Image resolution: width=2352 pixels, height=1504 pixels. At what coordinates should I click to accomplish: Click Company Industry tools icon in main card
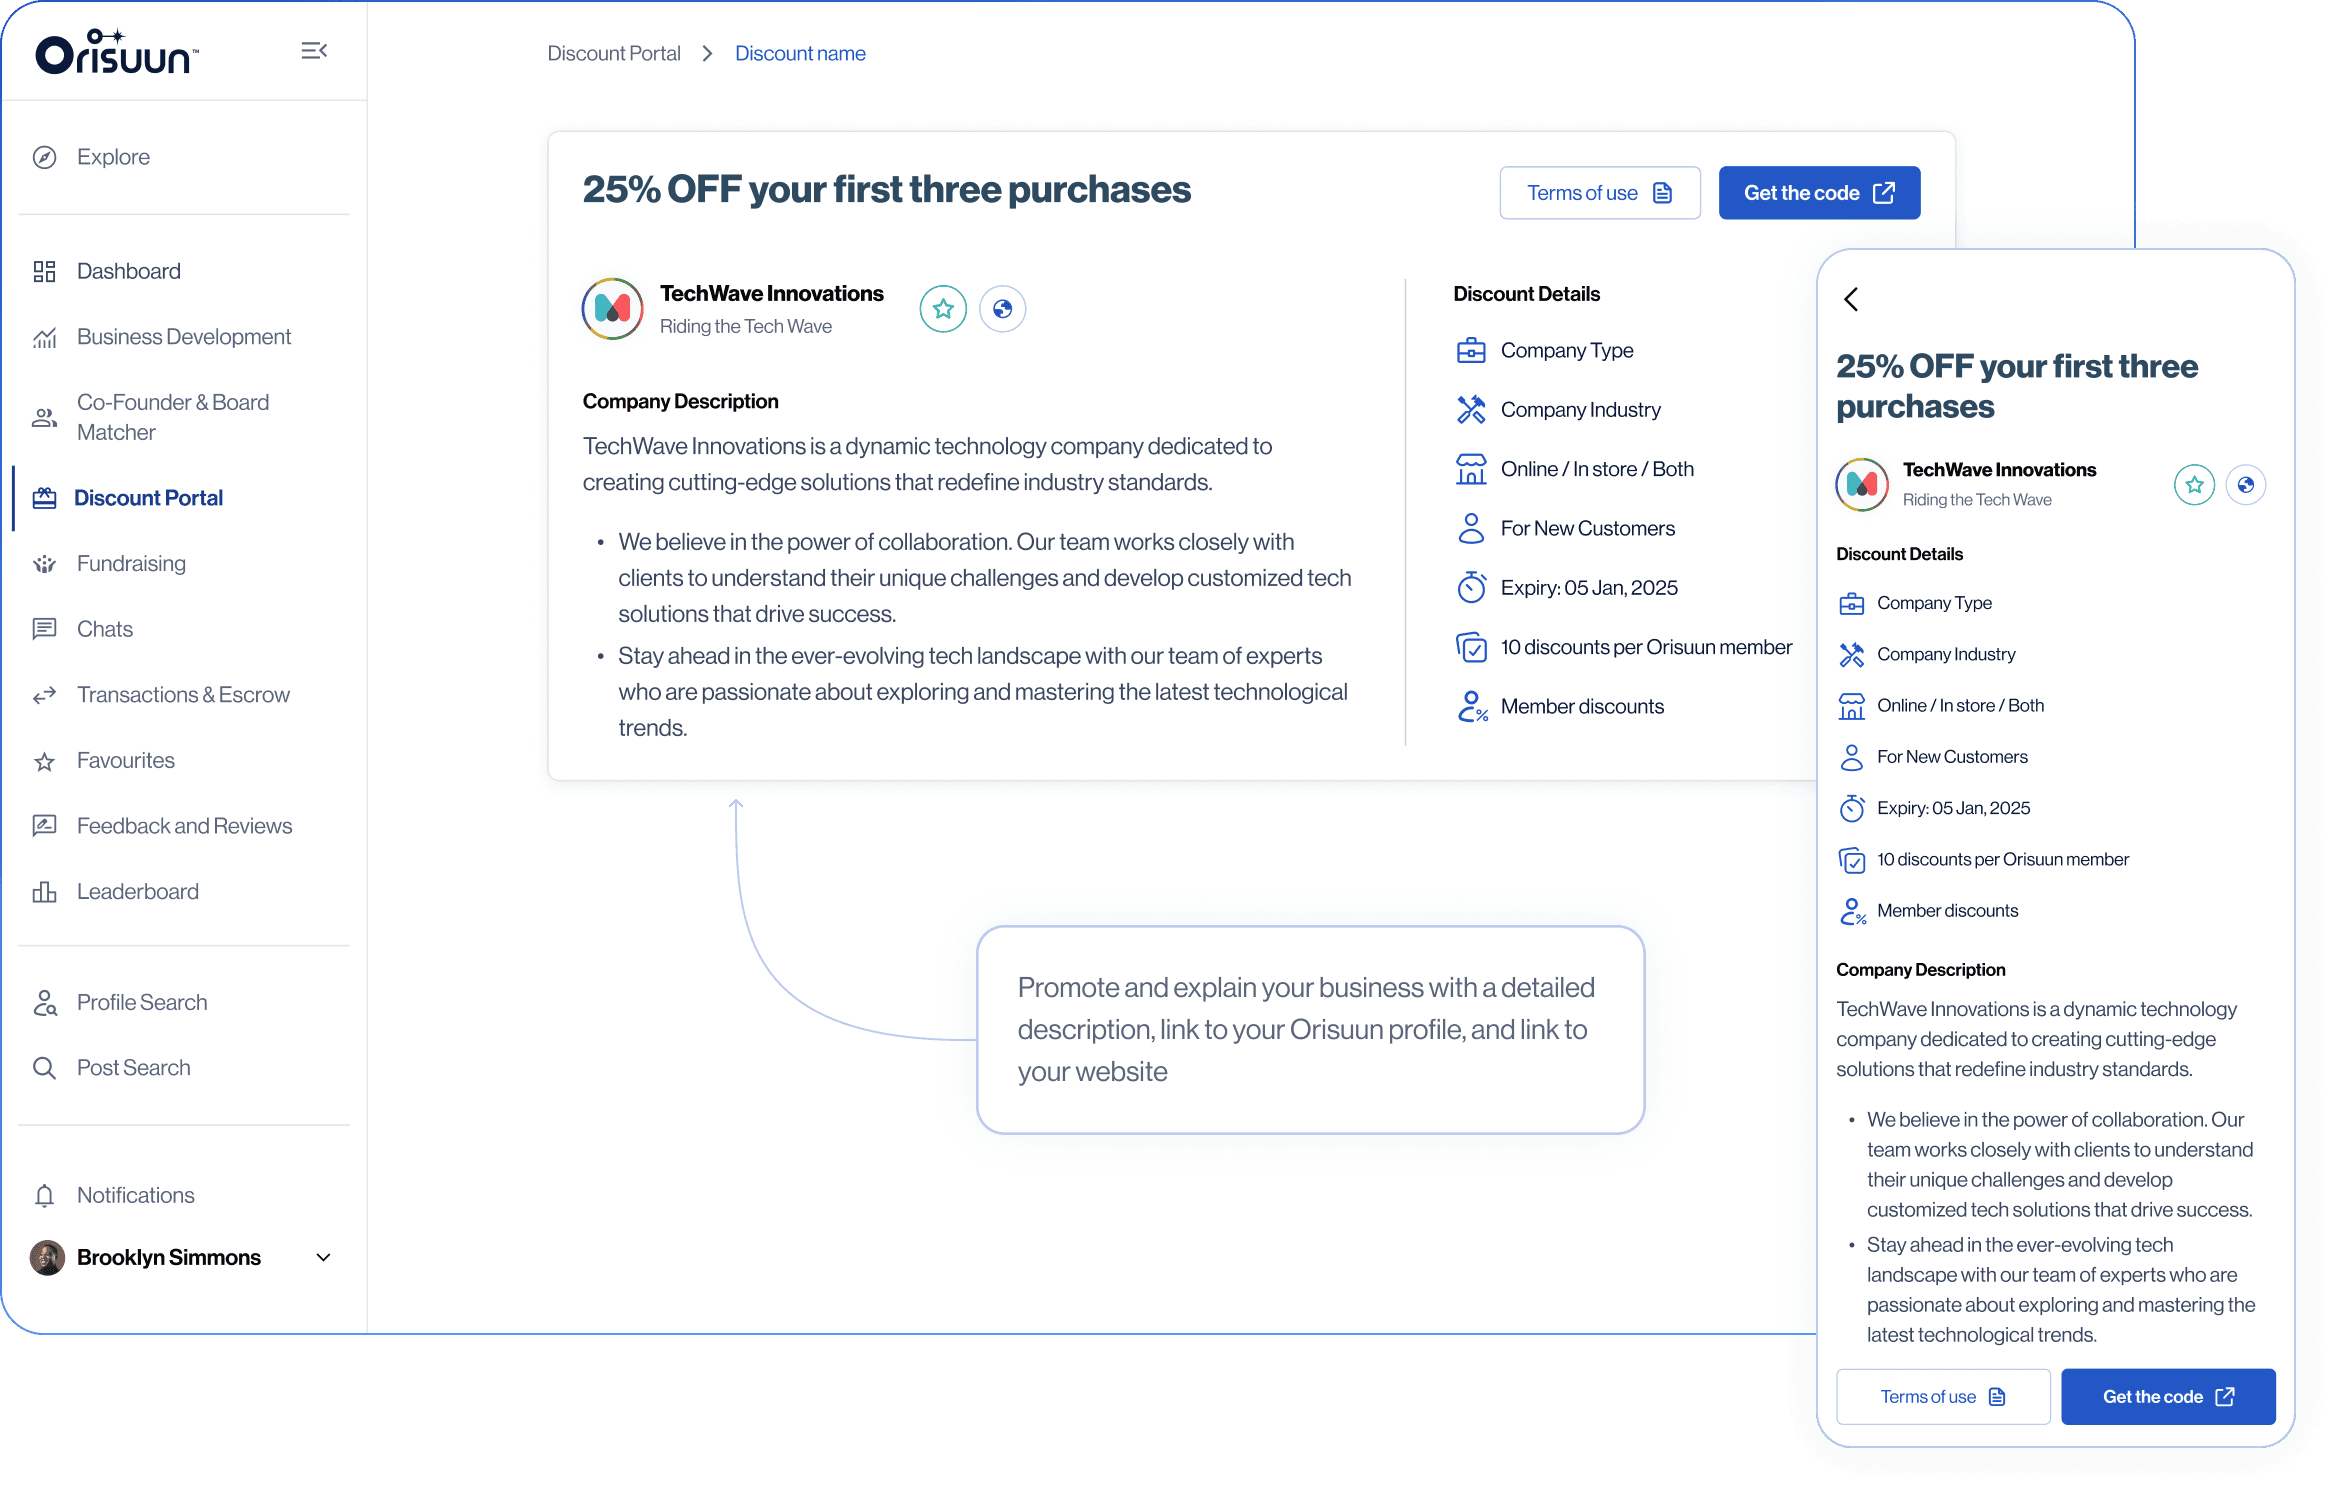click(1471, 410)
